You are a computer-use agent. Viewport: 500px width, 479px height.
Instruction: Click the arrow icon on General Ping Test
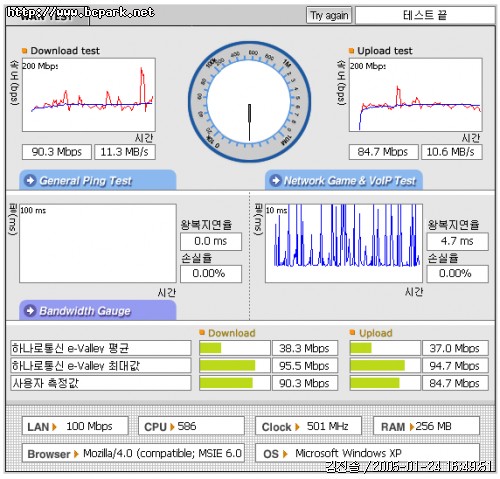tap(30, 180)
